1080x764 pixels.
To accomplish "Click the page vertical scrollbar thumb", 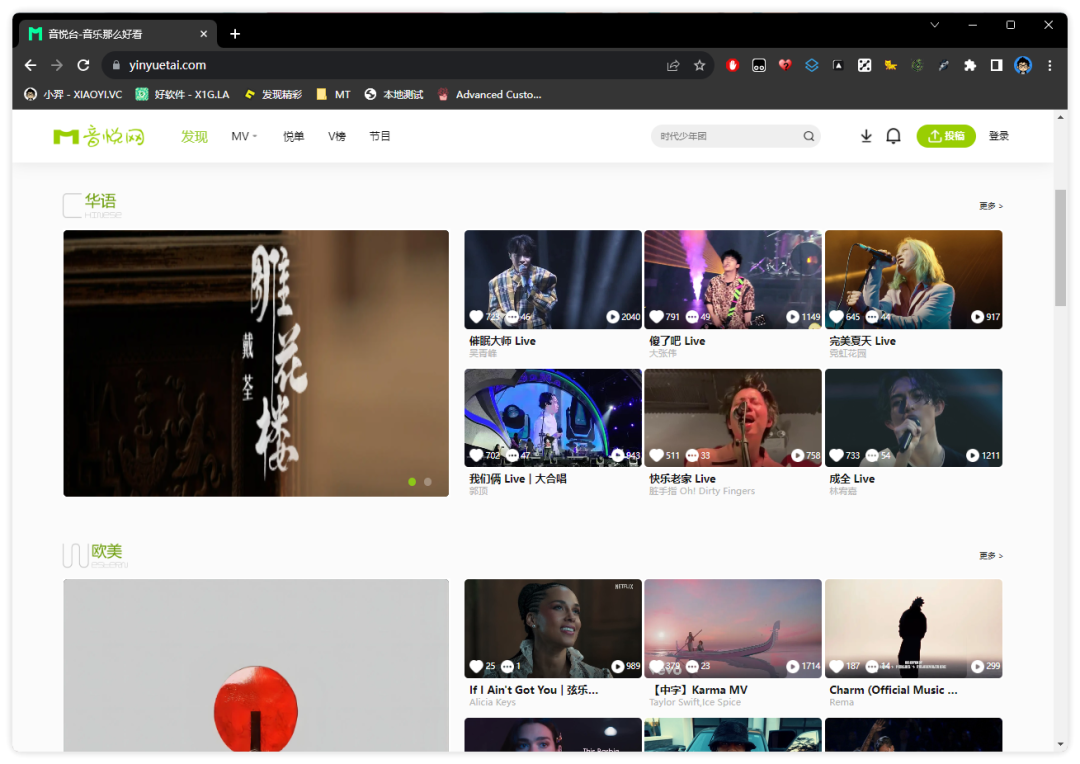I will click(1060, 248).
